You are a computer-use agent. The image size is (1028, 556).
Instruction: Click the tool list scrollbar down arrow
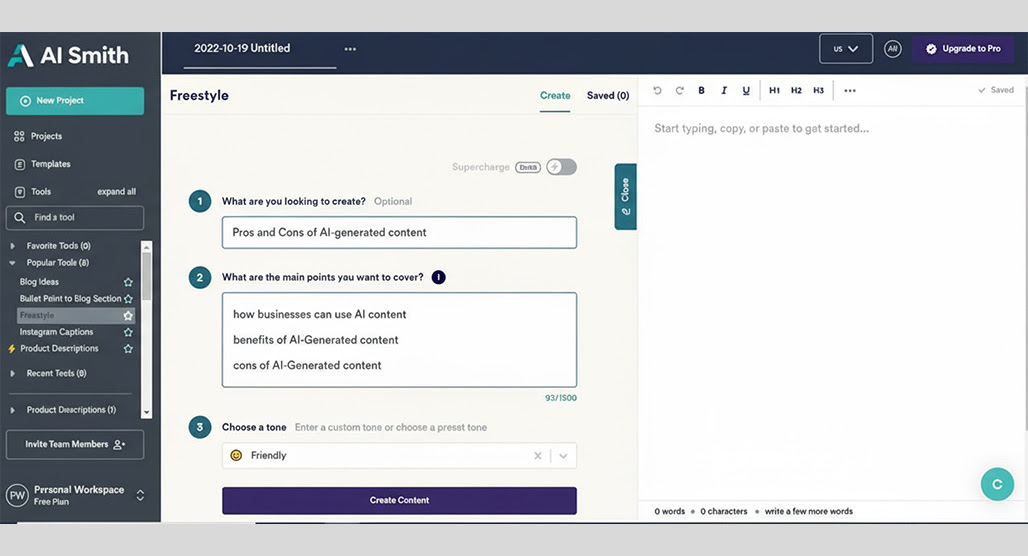tap(147, 412)
